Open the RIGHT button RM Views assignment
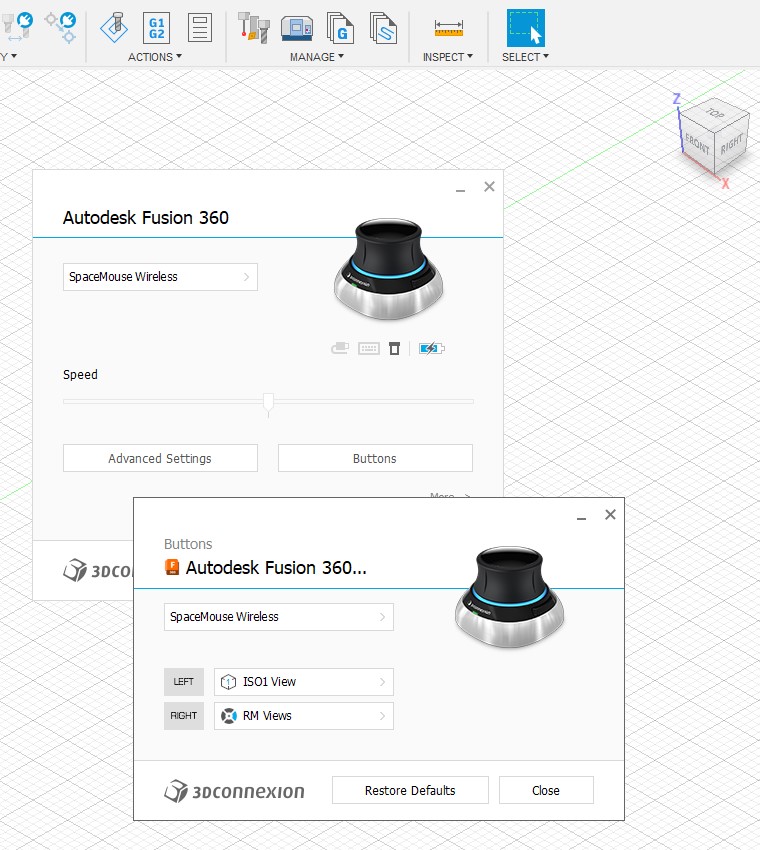Image resolution: width=760 pixels, height=850 pixels. (x=304, y=716)
